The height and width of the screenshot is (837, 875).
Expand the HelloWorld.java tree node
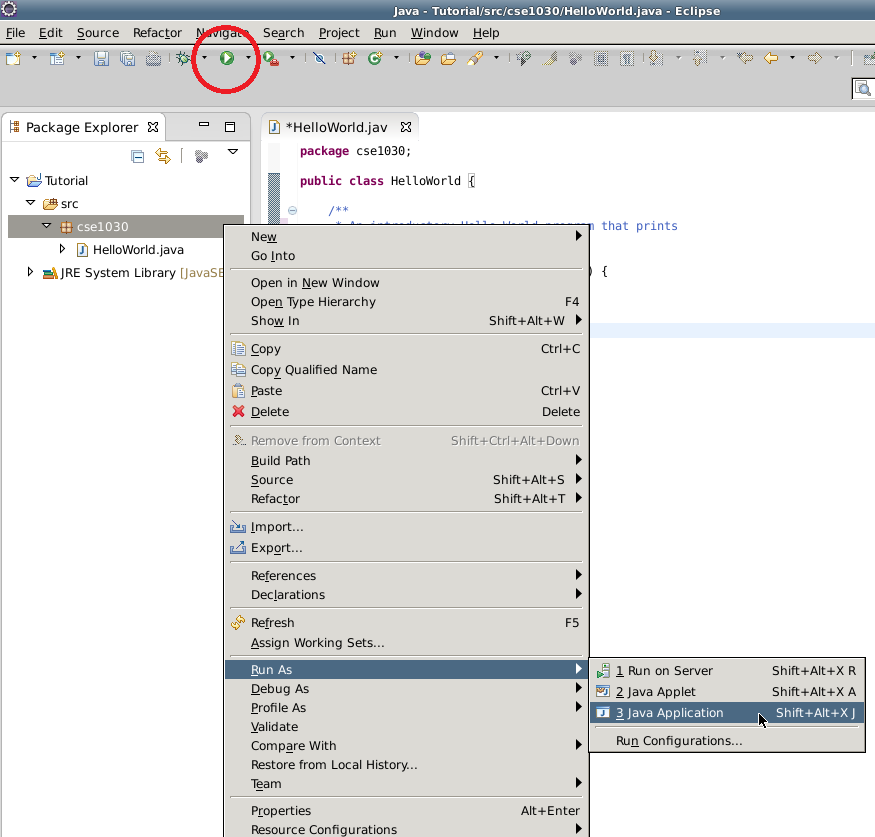[62, 248]
